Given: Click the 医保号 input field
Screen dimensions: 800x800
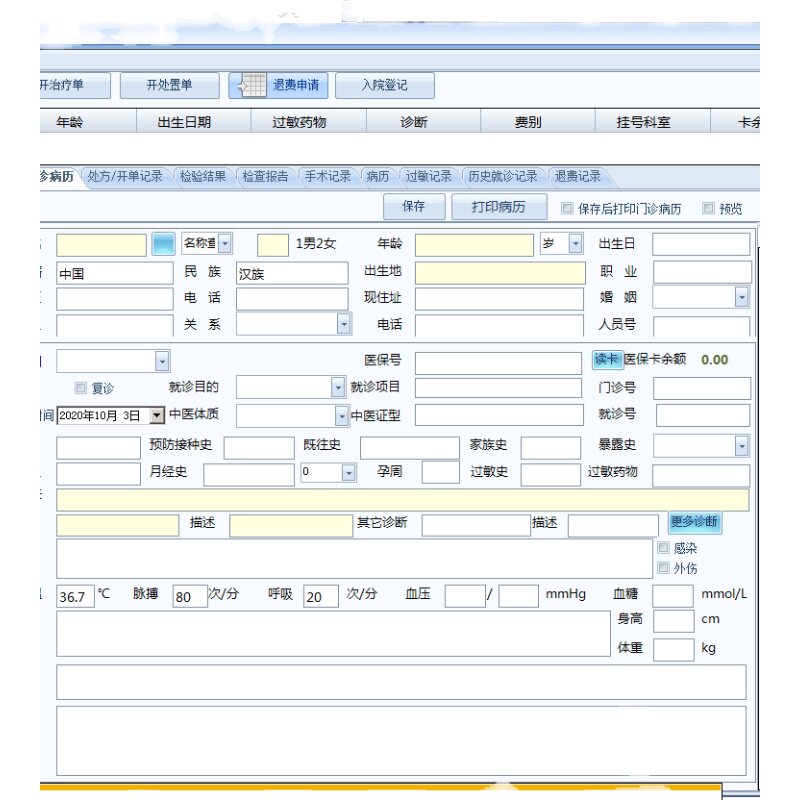Looking at the screenshot, I should tap(498, 363).
